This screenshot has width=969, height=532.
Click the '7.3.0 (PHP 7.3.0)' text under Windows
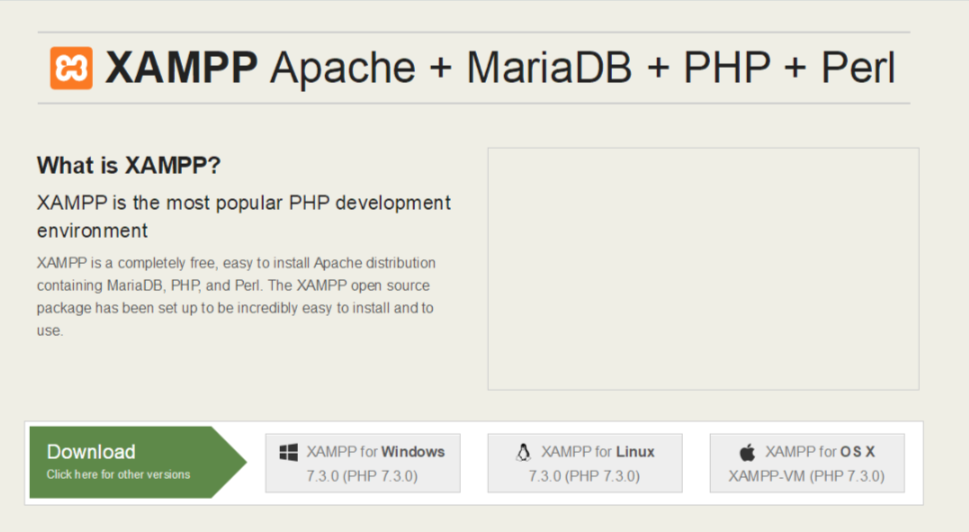point(362,476)
